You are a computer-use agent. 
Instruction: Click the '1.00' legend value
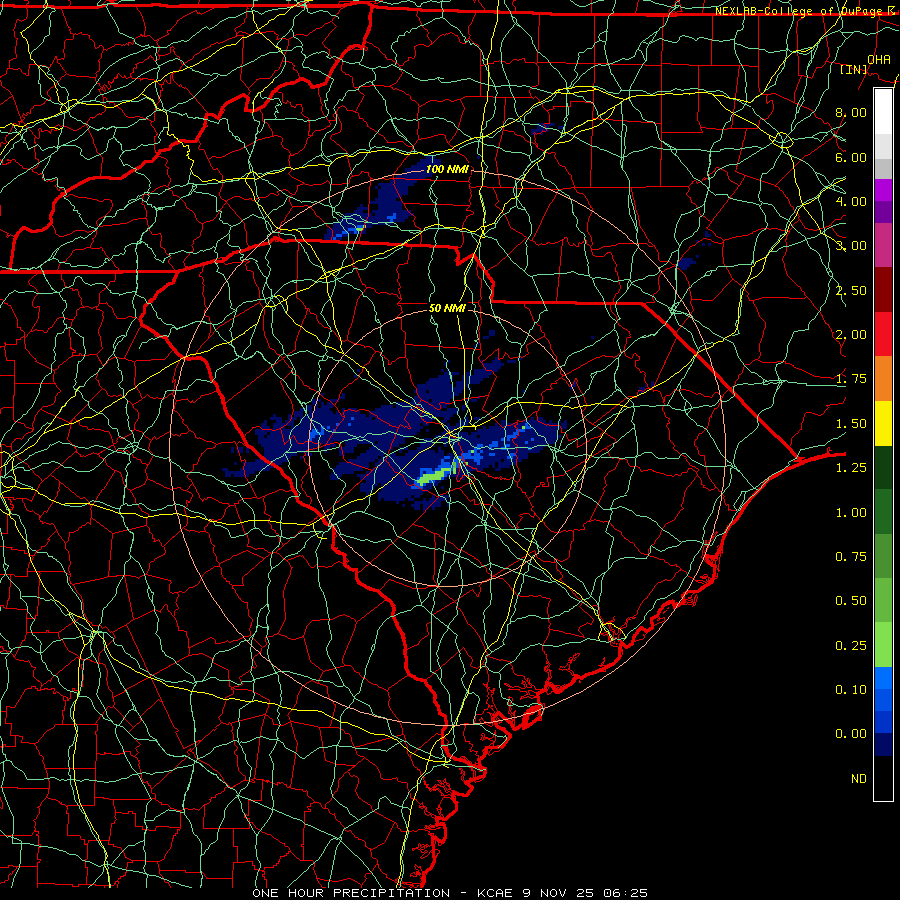tap(851, 513)
